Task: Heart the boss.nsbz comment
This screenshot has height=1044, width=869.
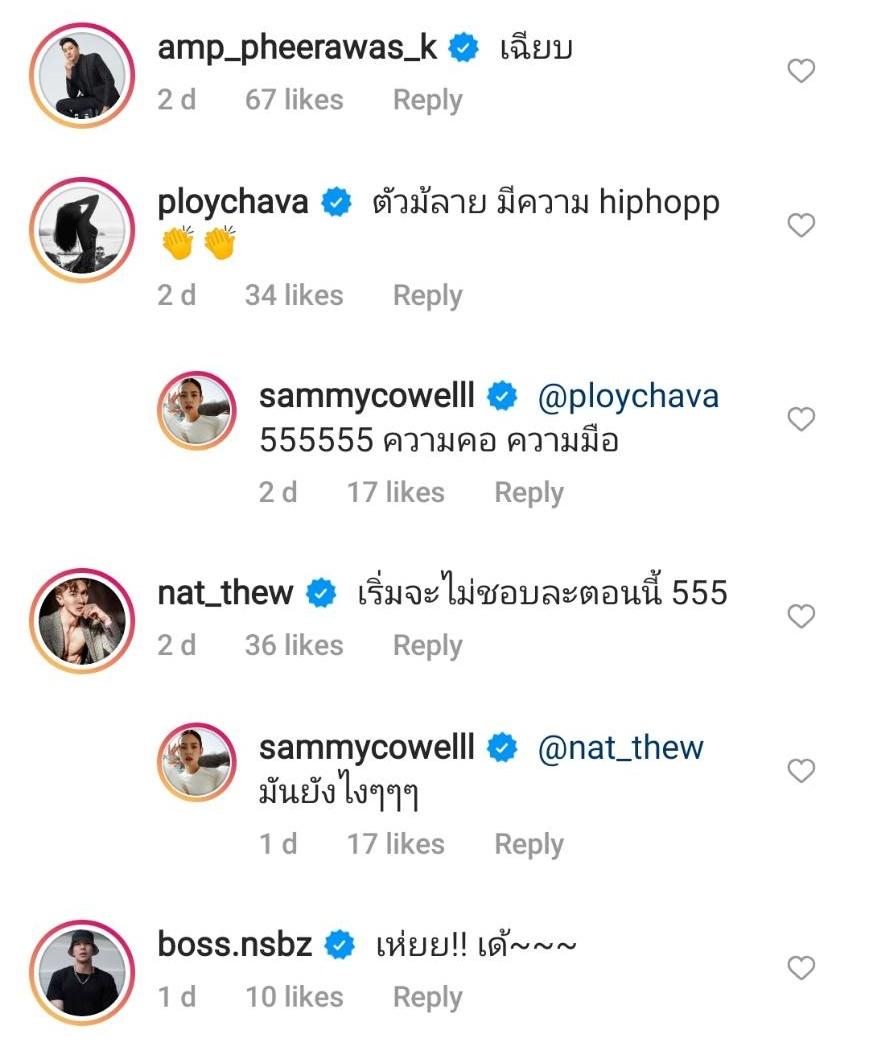Action: (801, 968)
